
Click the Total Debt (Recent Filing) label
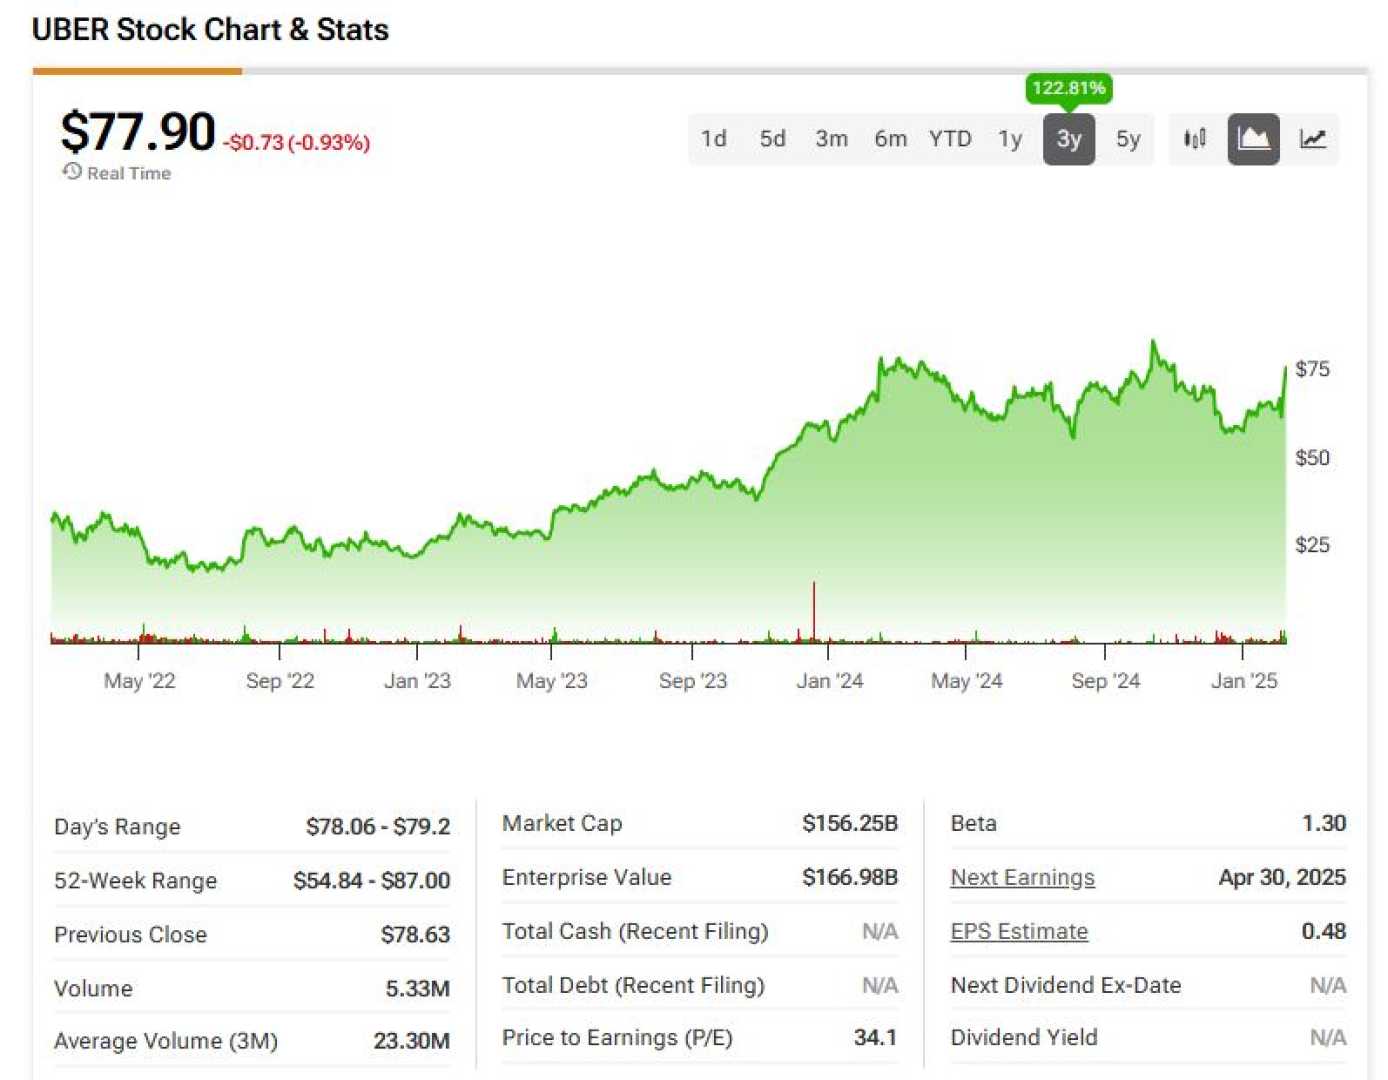tap(633, 985)
